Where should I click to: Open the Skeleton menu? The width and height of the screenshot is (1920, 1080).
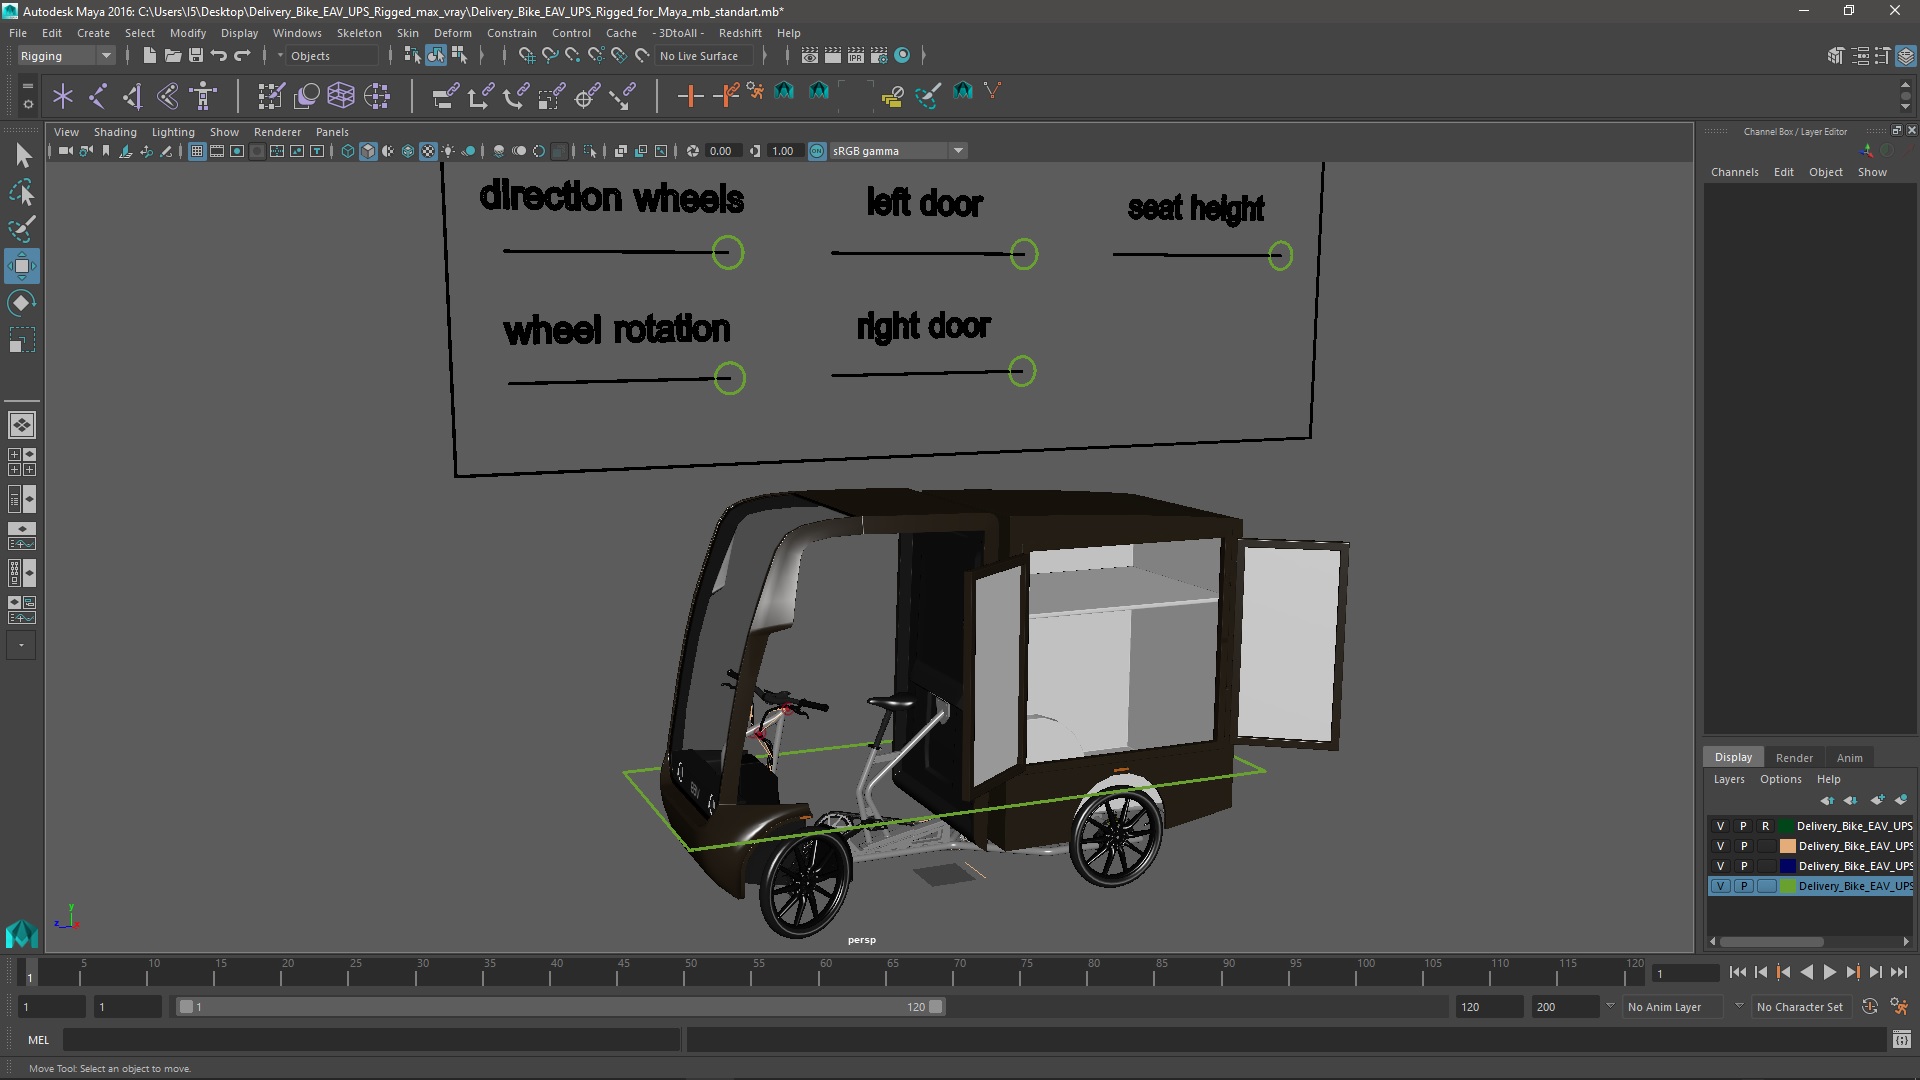(x=358, y=33)
